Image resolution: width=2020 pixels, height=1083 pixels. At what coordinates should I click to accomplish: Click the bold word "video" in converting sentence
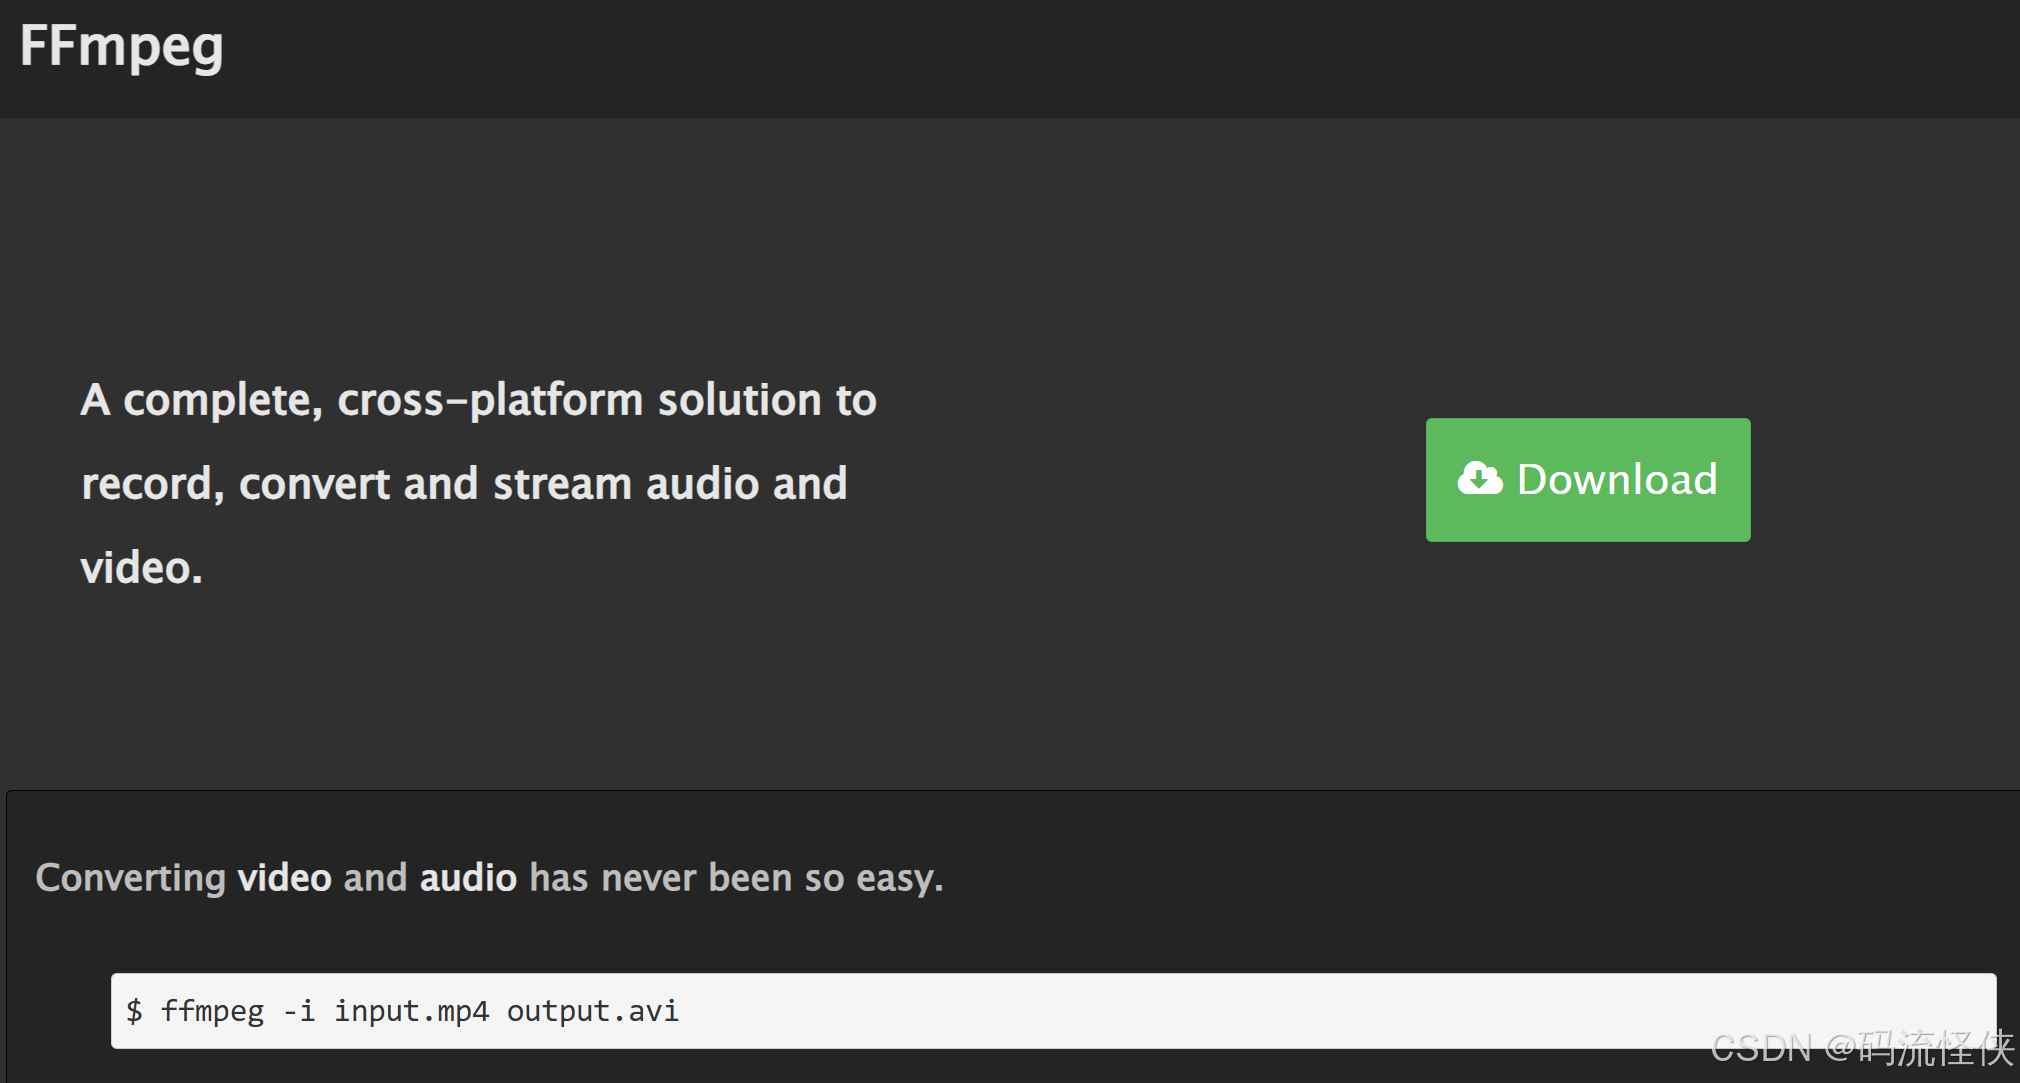(284, 878)
